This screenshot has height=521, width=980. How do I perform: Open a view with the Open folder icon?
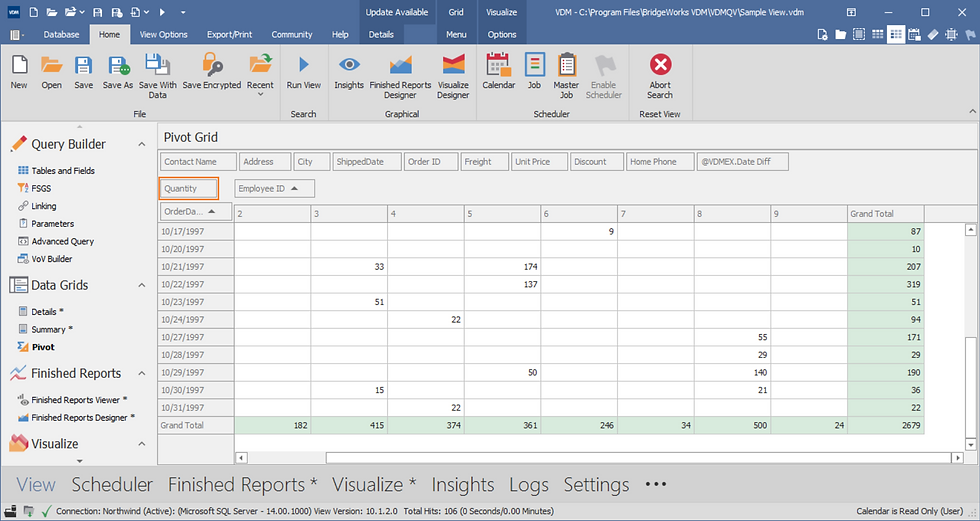point(51,72)
